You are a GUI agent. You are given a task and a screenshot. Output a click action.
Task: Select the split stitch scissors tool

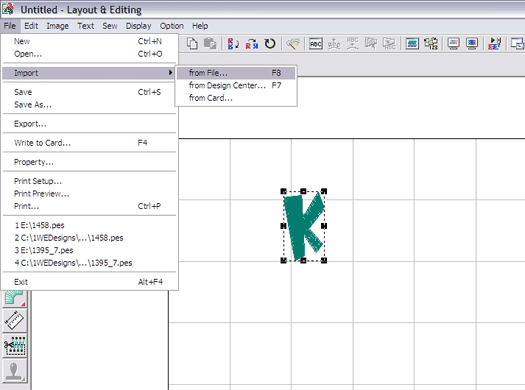(x=14, y=345)
